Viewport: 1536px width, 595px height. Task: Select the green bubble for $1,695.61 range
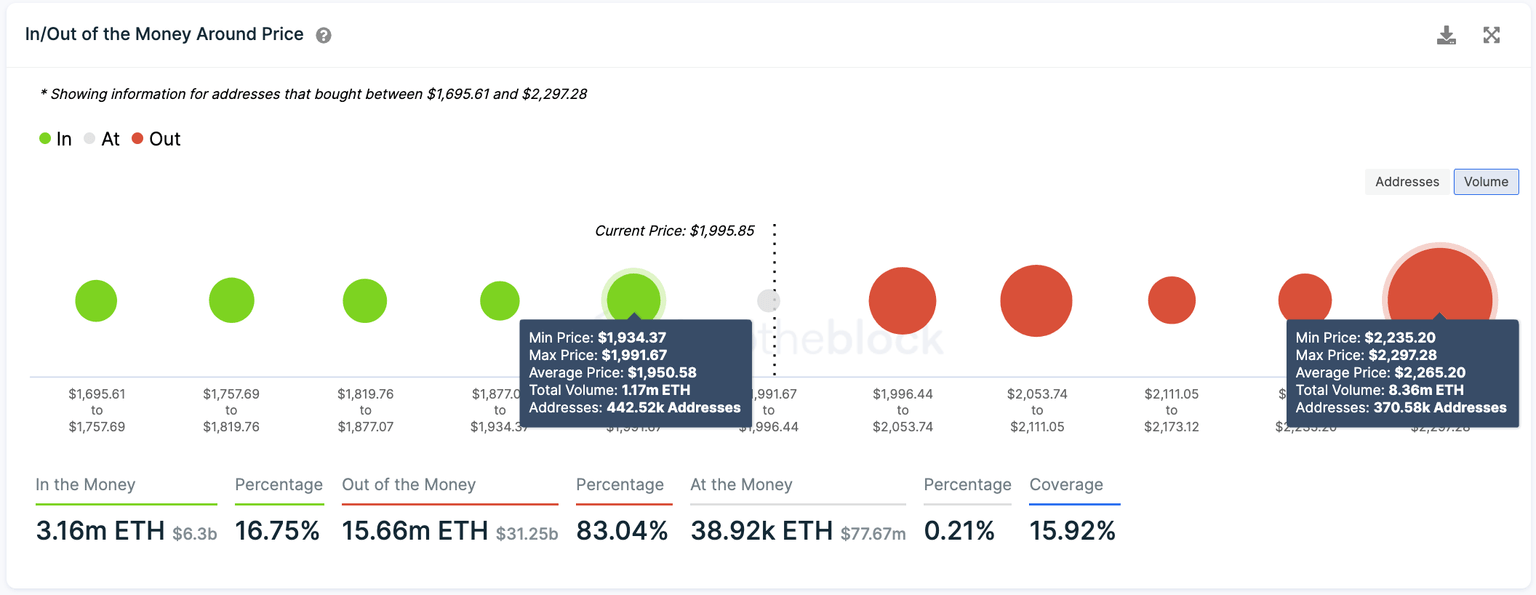point(96,299)
